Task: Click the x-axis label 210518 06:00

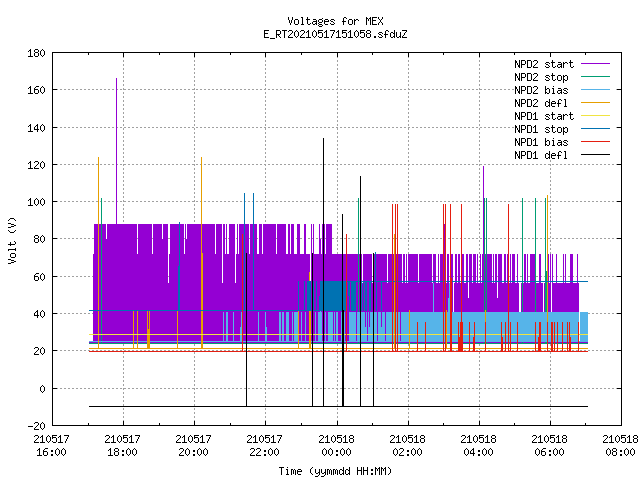Action: pyautogui.click(x=549, y=446)
